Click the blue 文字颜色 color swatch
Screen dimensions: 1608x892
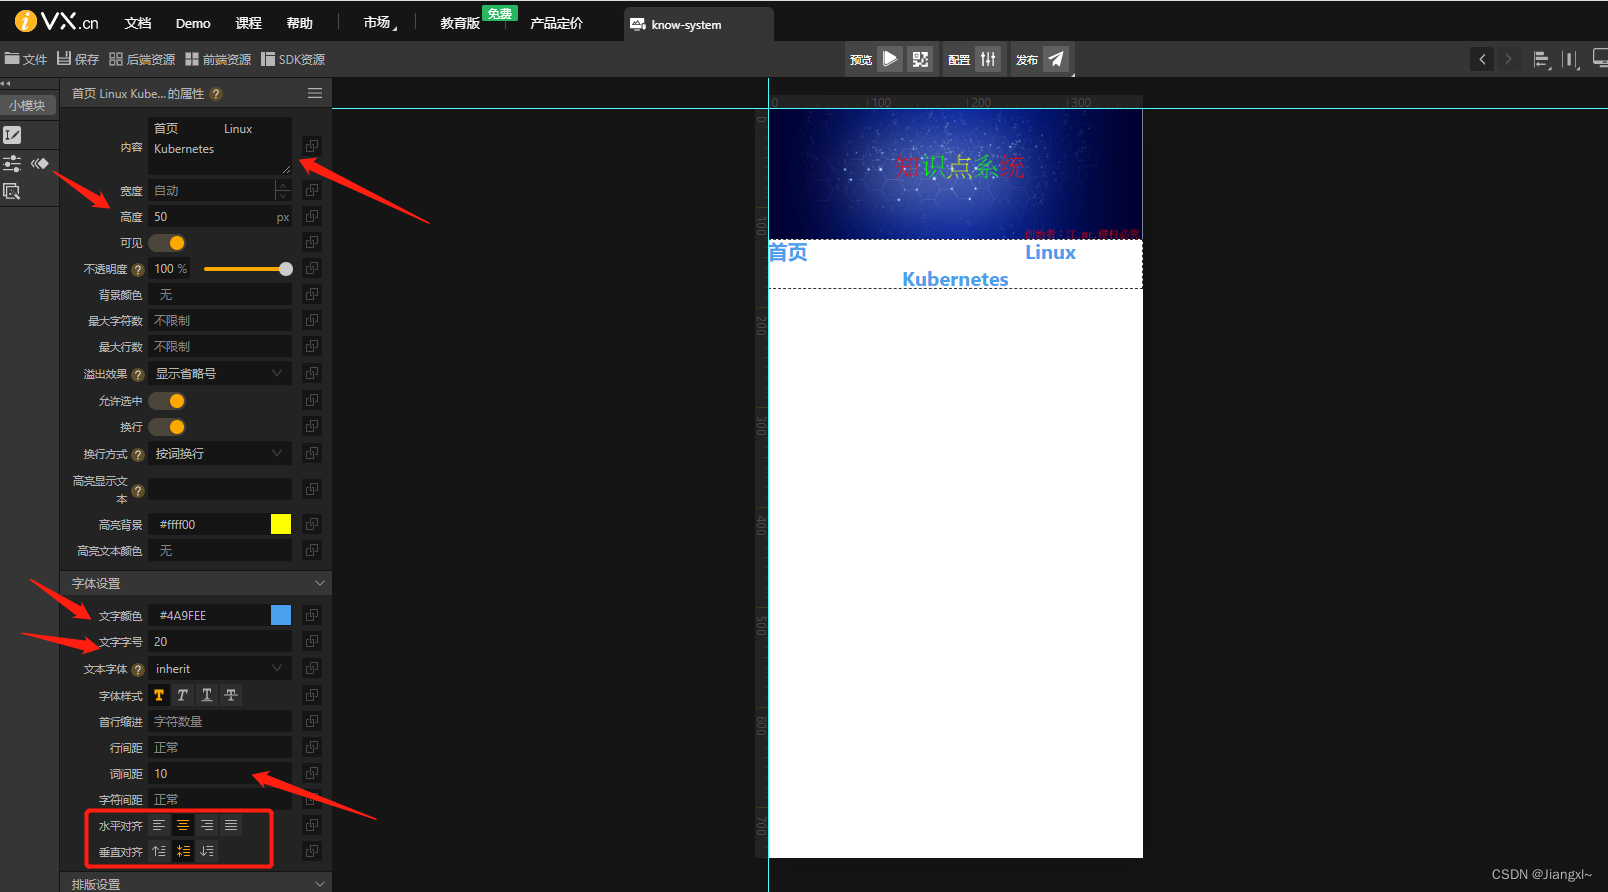pos(281,615)
